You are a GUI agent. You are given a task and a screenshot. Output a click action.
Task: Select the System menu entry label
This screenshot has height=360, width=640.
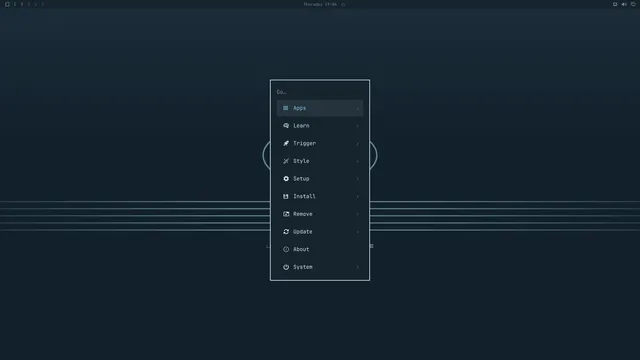tap(303, 267)
